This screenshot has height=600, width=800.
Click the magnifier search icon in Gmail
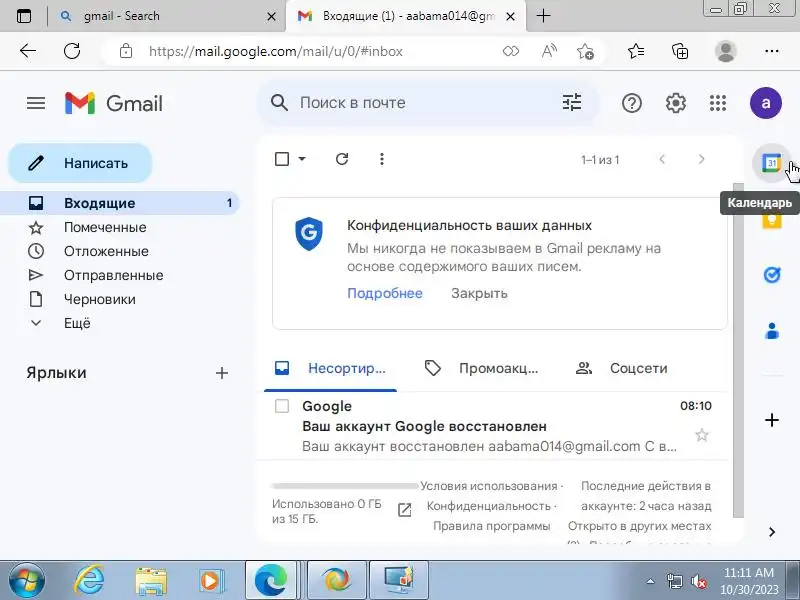pos(279,103)
